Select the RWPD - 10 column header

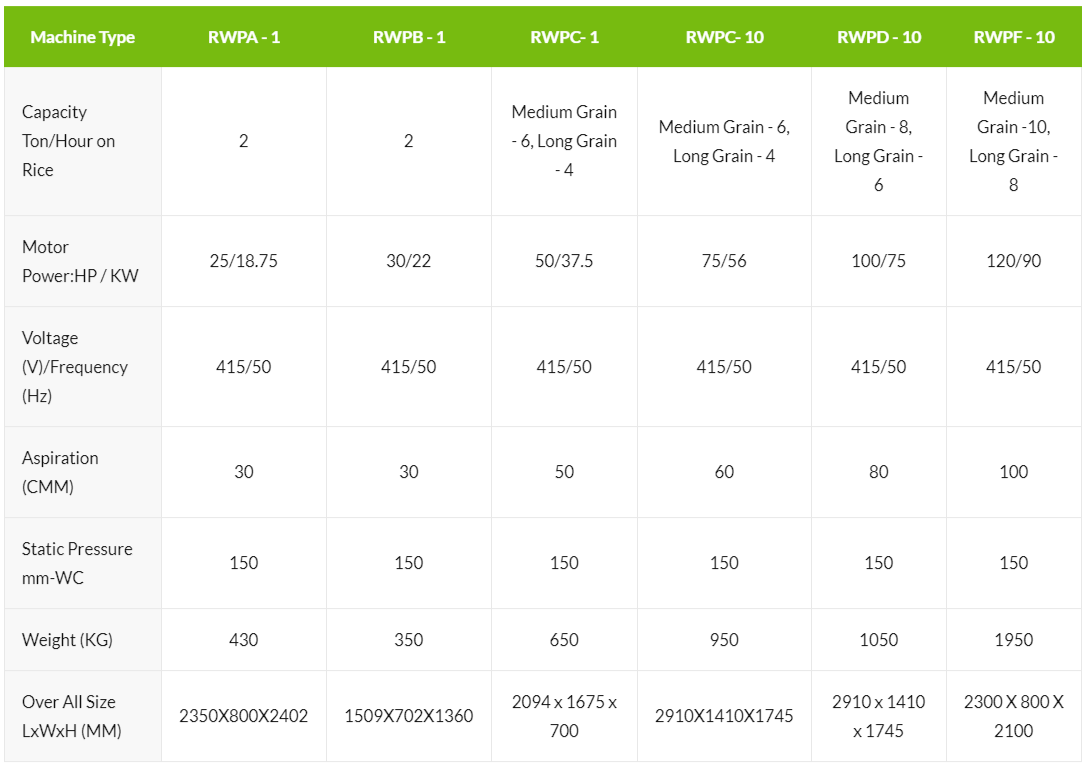pos(878,37)
